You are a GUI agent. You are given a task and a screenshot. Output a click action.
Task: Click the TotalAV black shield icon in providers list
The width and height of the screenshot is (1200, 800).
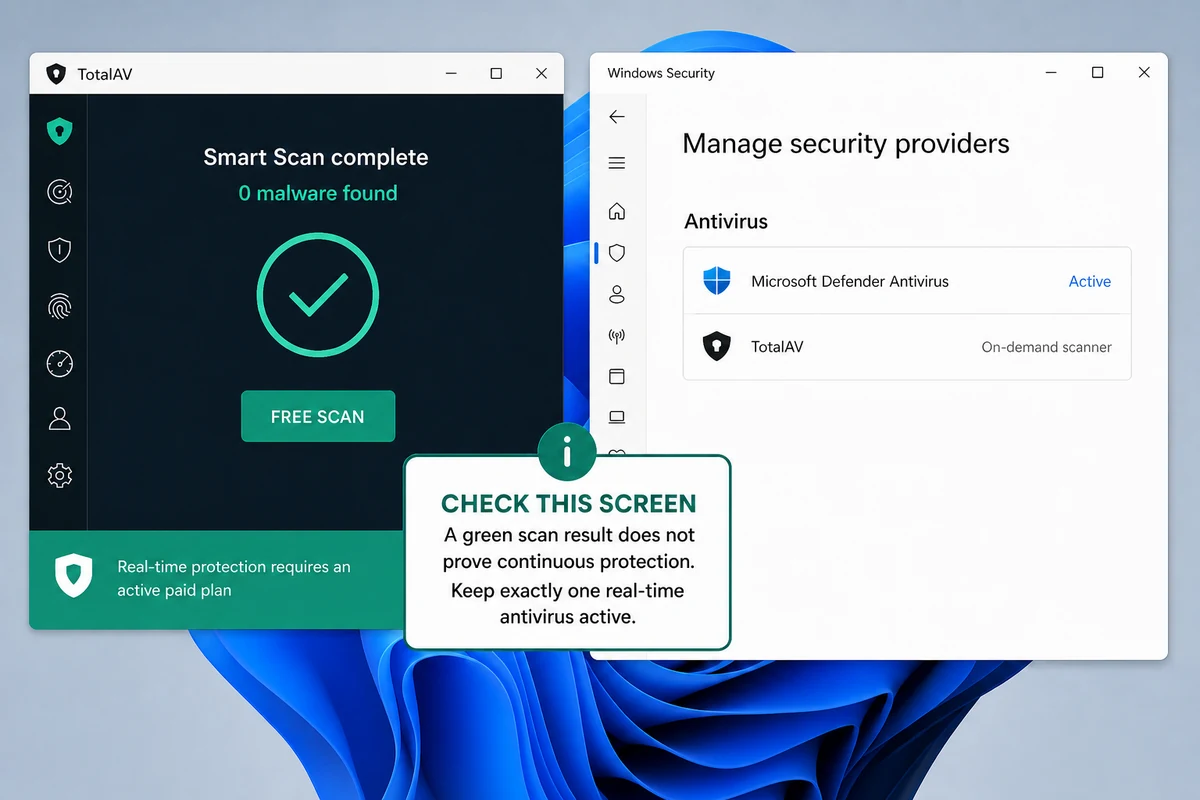coord(717,347)
